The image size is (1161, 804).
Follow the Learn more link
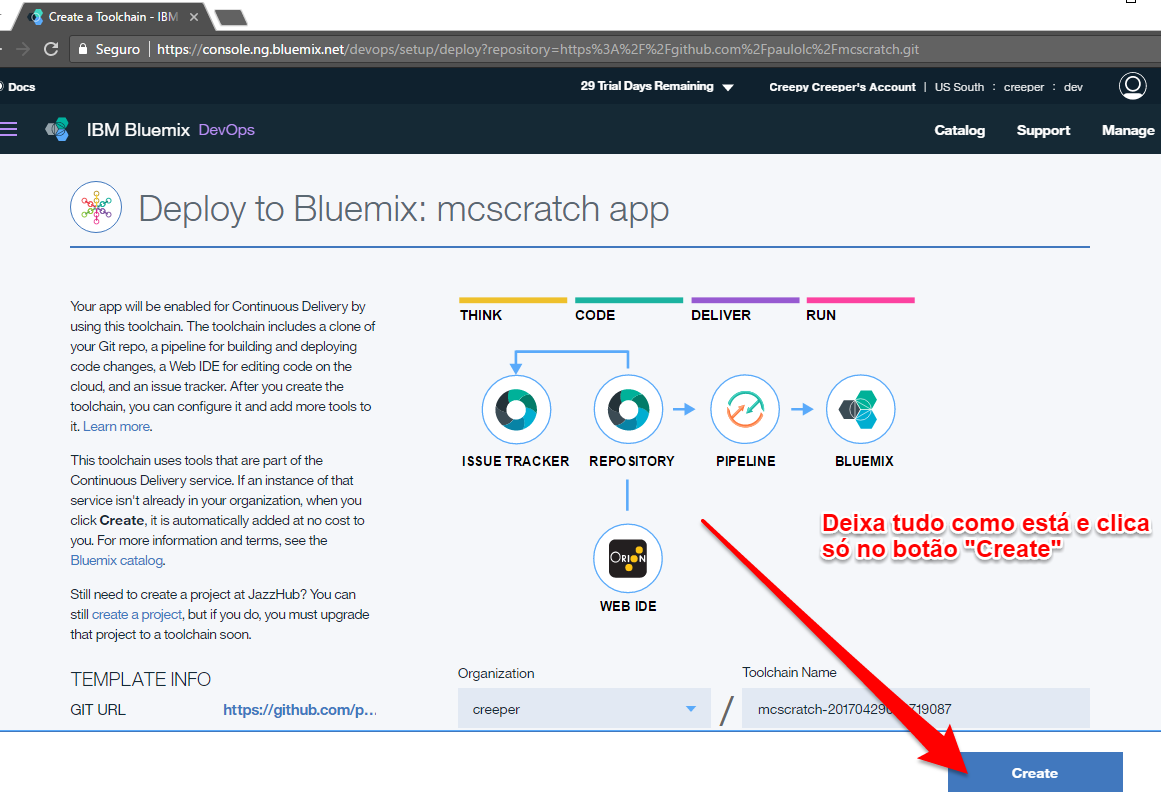[x=116, y=426]
